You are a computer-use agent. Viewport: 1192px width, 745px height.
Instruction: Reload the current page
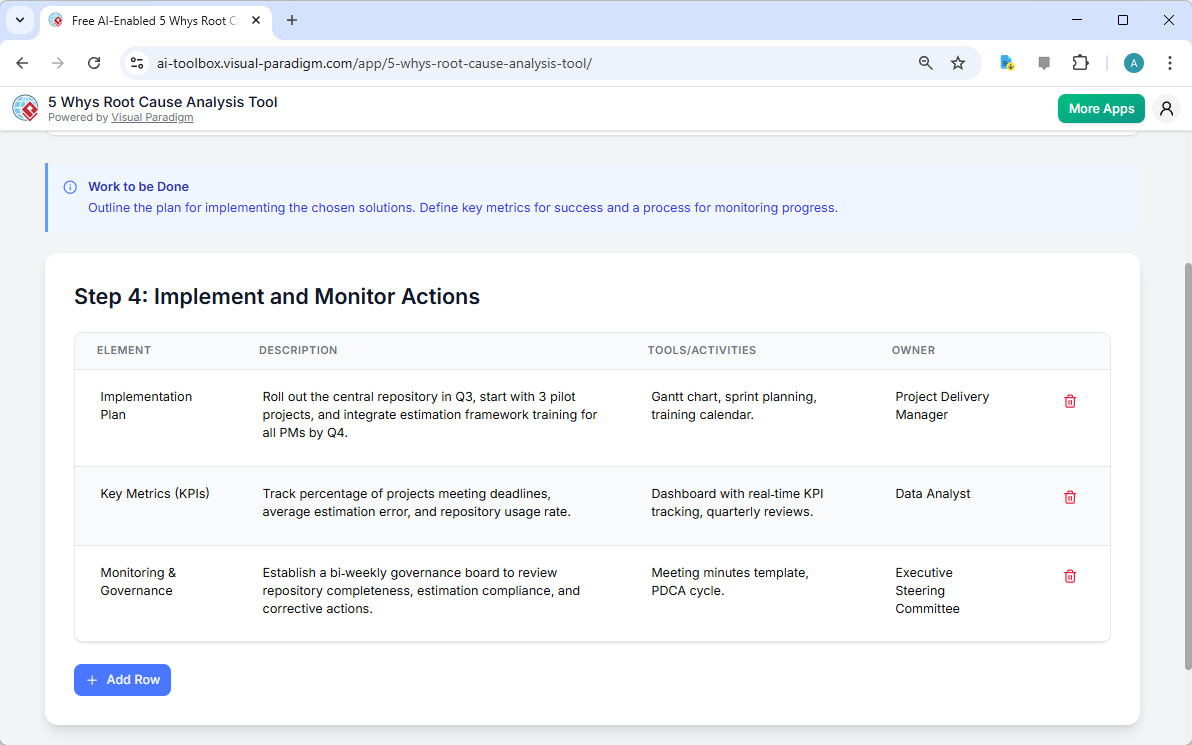[94, 62]
